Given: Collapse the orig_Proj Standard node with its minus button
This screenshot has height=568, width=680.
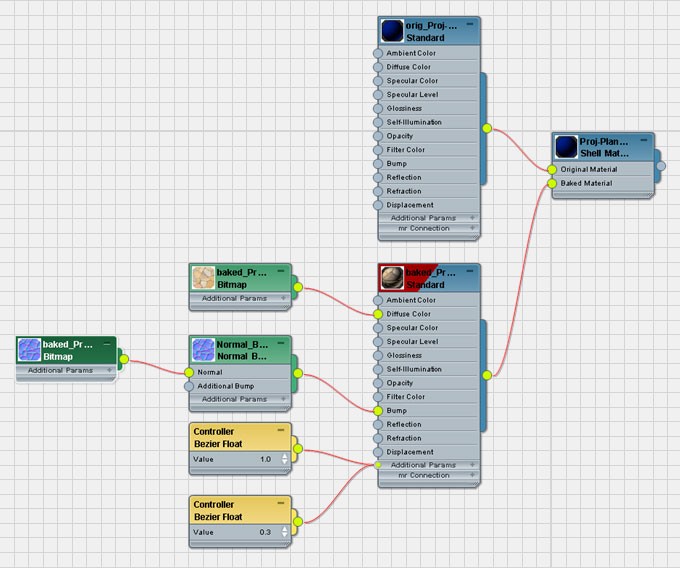Looking at the screenshot, I should point(470,24).
